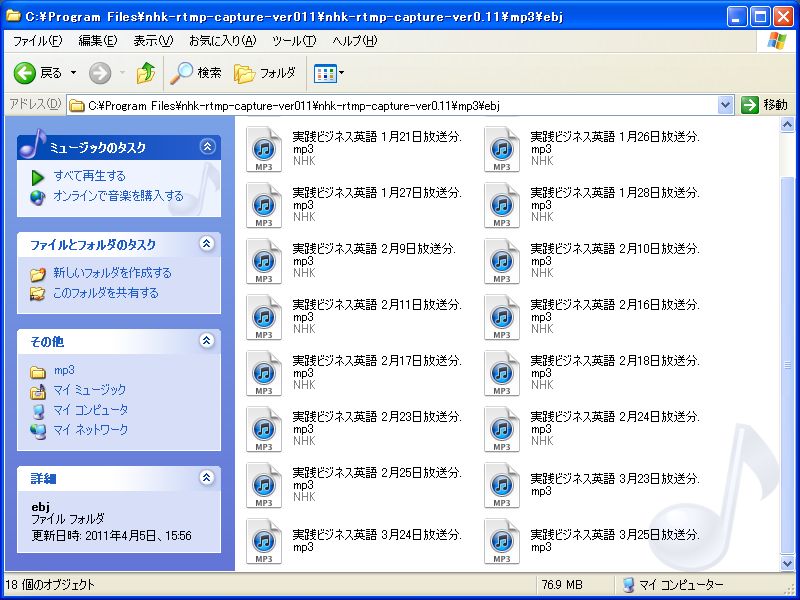Click 新しいフォルダを作成する link
The height and width of the screenshot is (600, 800).
[112, 273]
